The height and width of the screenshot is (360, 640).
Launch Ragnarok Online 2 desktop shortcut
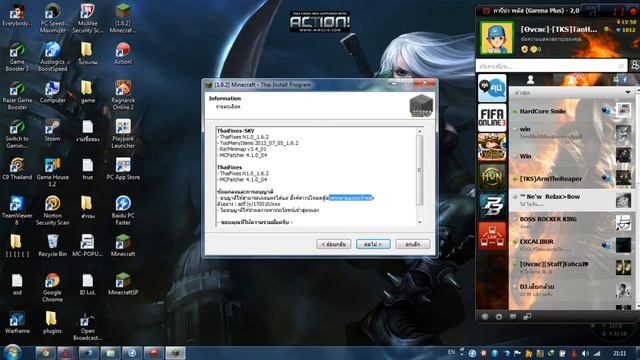[x=123, y=95]
